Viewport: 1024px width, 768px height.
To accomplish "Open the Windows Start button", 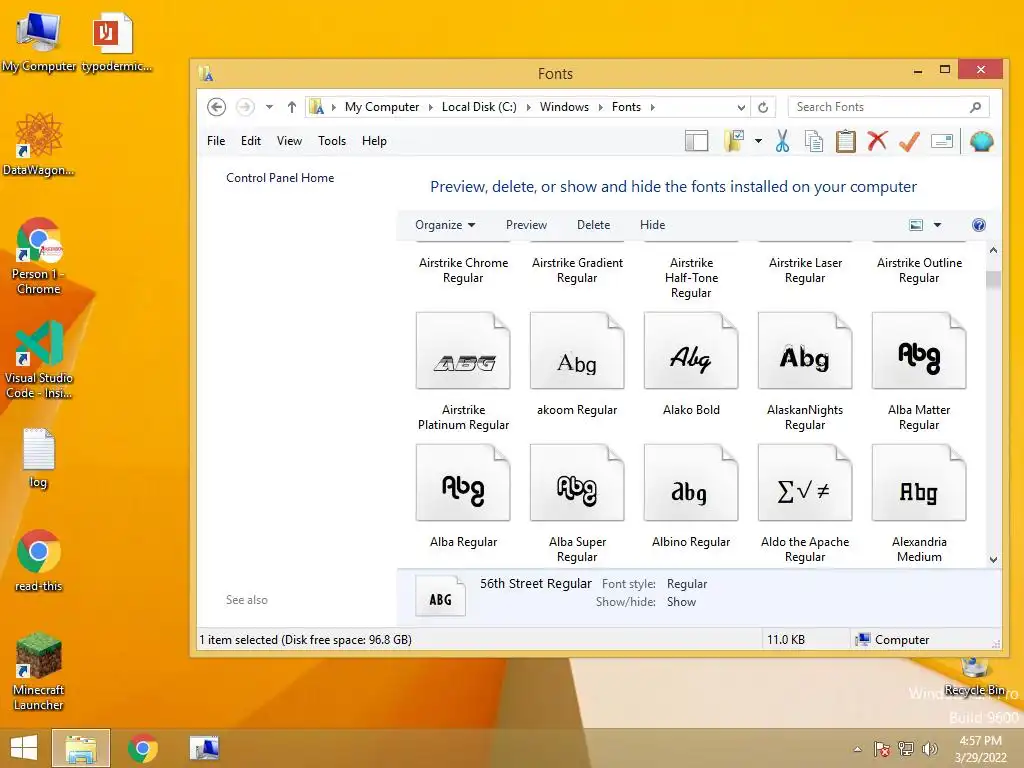I will click(24, 748).
